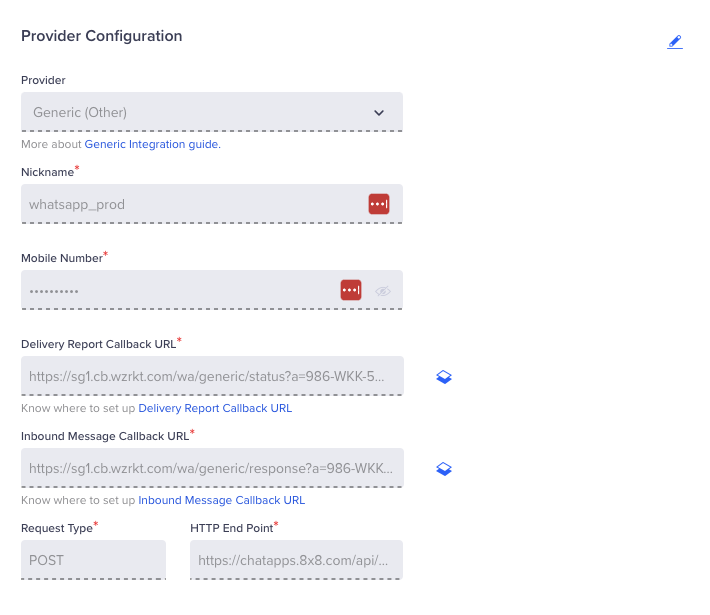Click the edit pencil icon for Provider Configuration

point(675,42)
